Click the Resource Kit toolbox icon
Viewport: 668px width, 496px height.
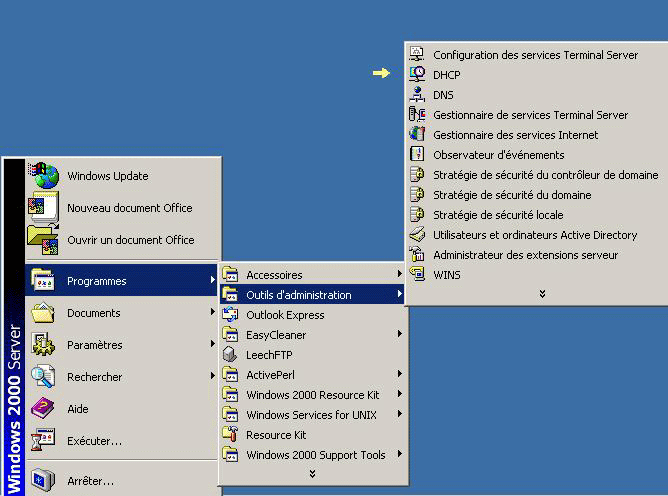pyautogui.click(x=230, y=434)
